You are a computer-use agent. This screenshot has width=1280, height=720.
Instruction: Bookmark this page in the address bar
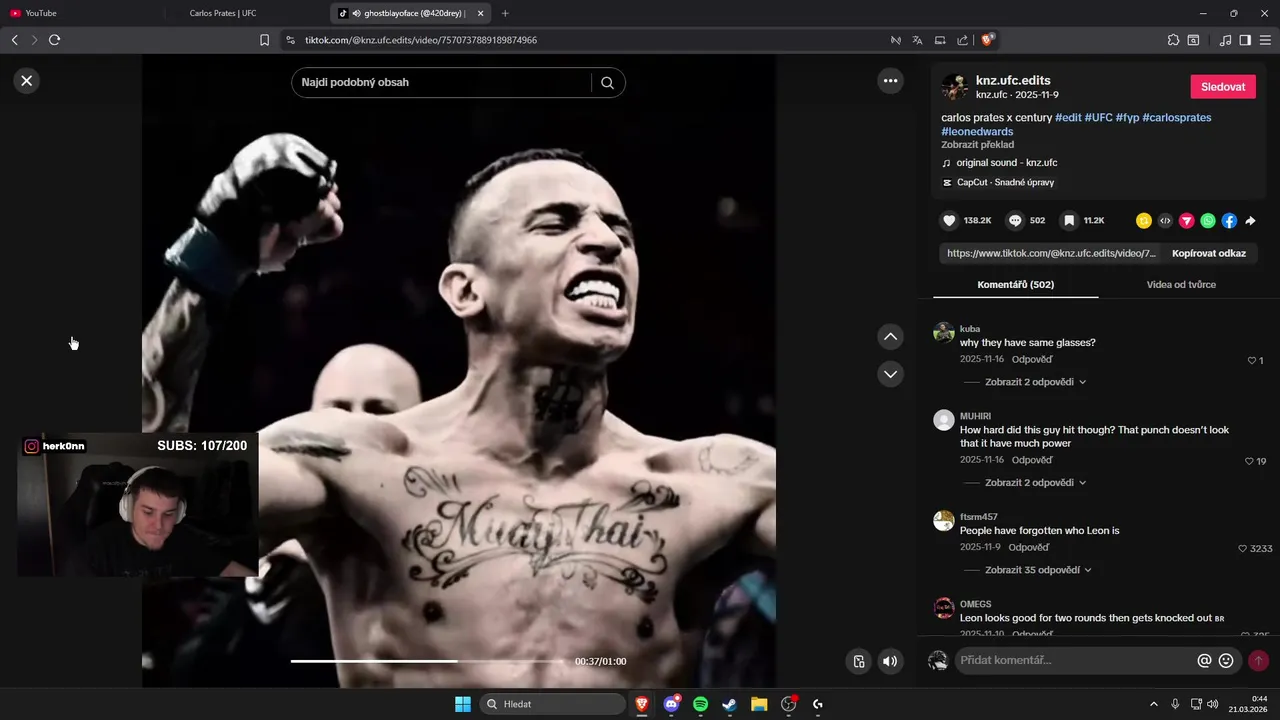pos(264,40)
